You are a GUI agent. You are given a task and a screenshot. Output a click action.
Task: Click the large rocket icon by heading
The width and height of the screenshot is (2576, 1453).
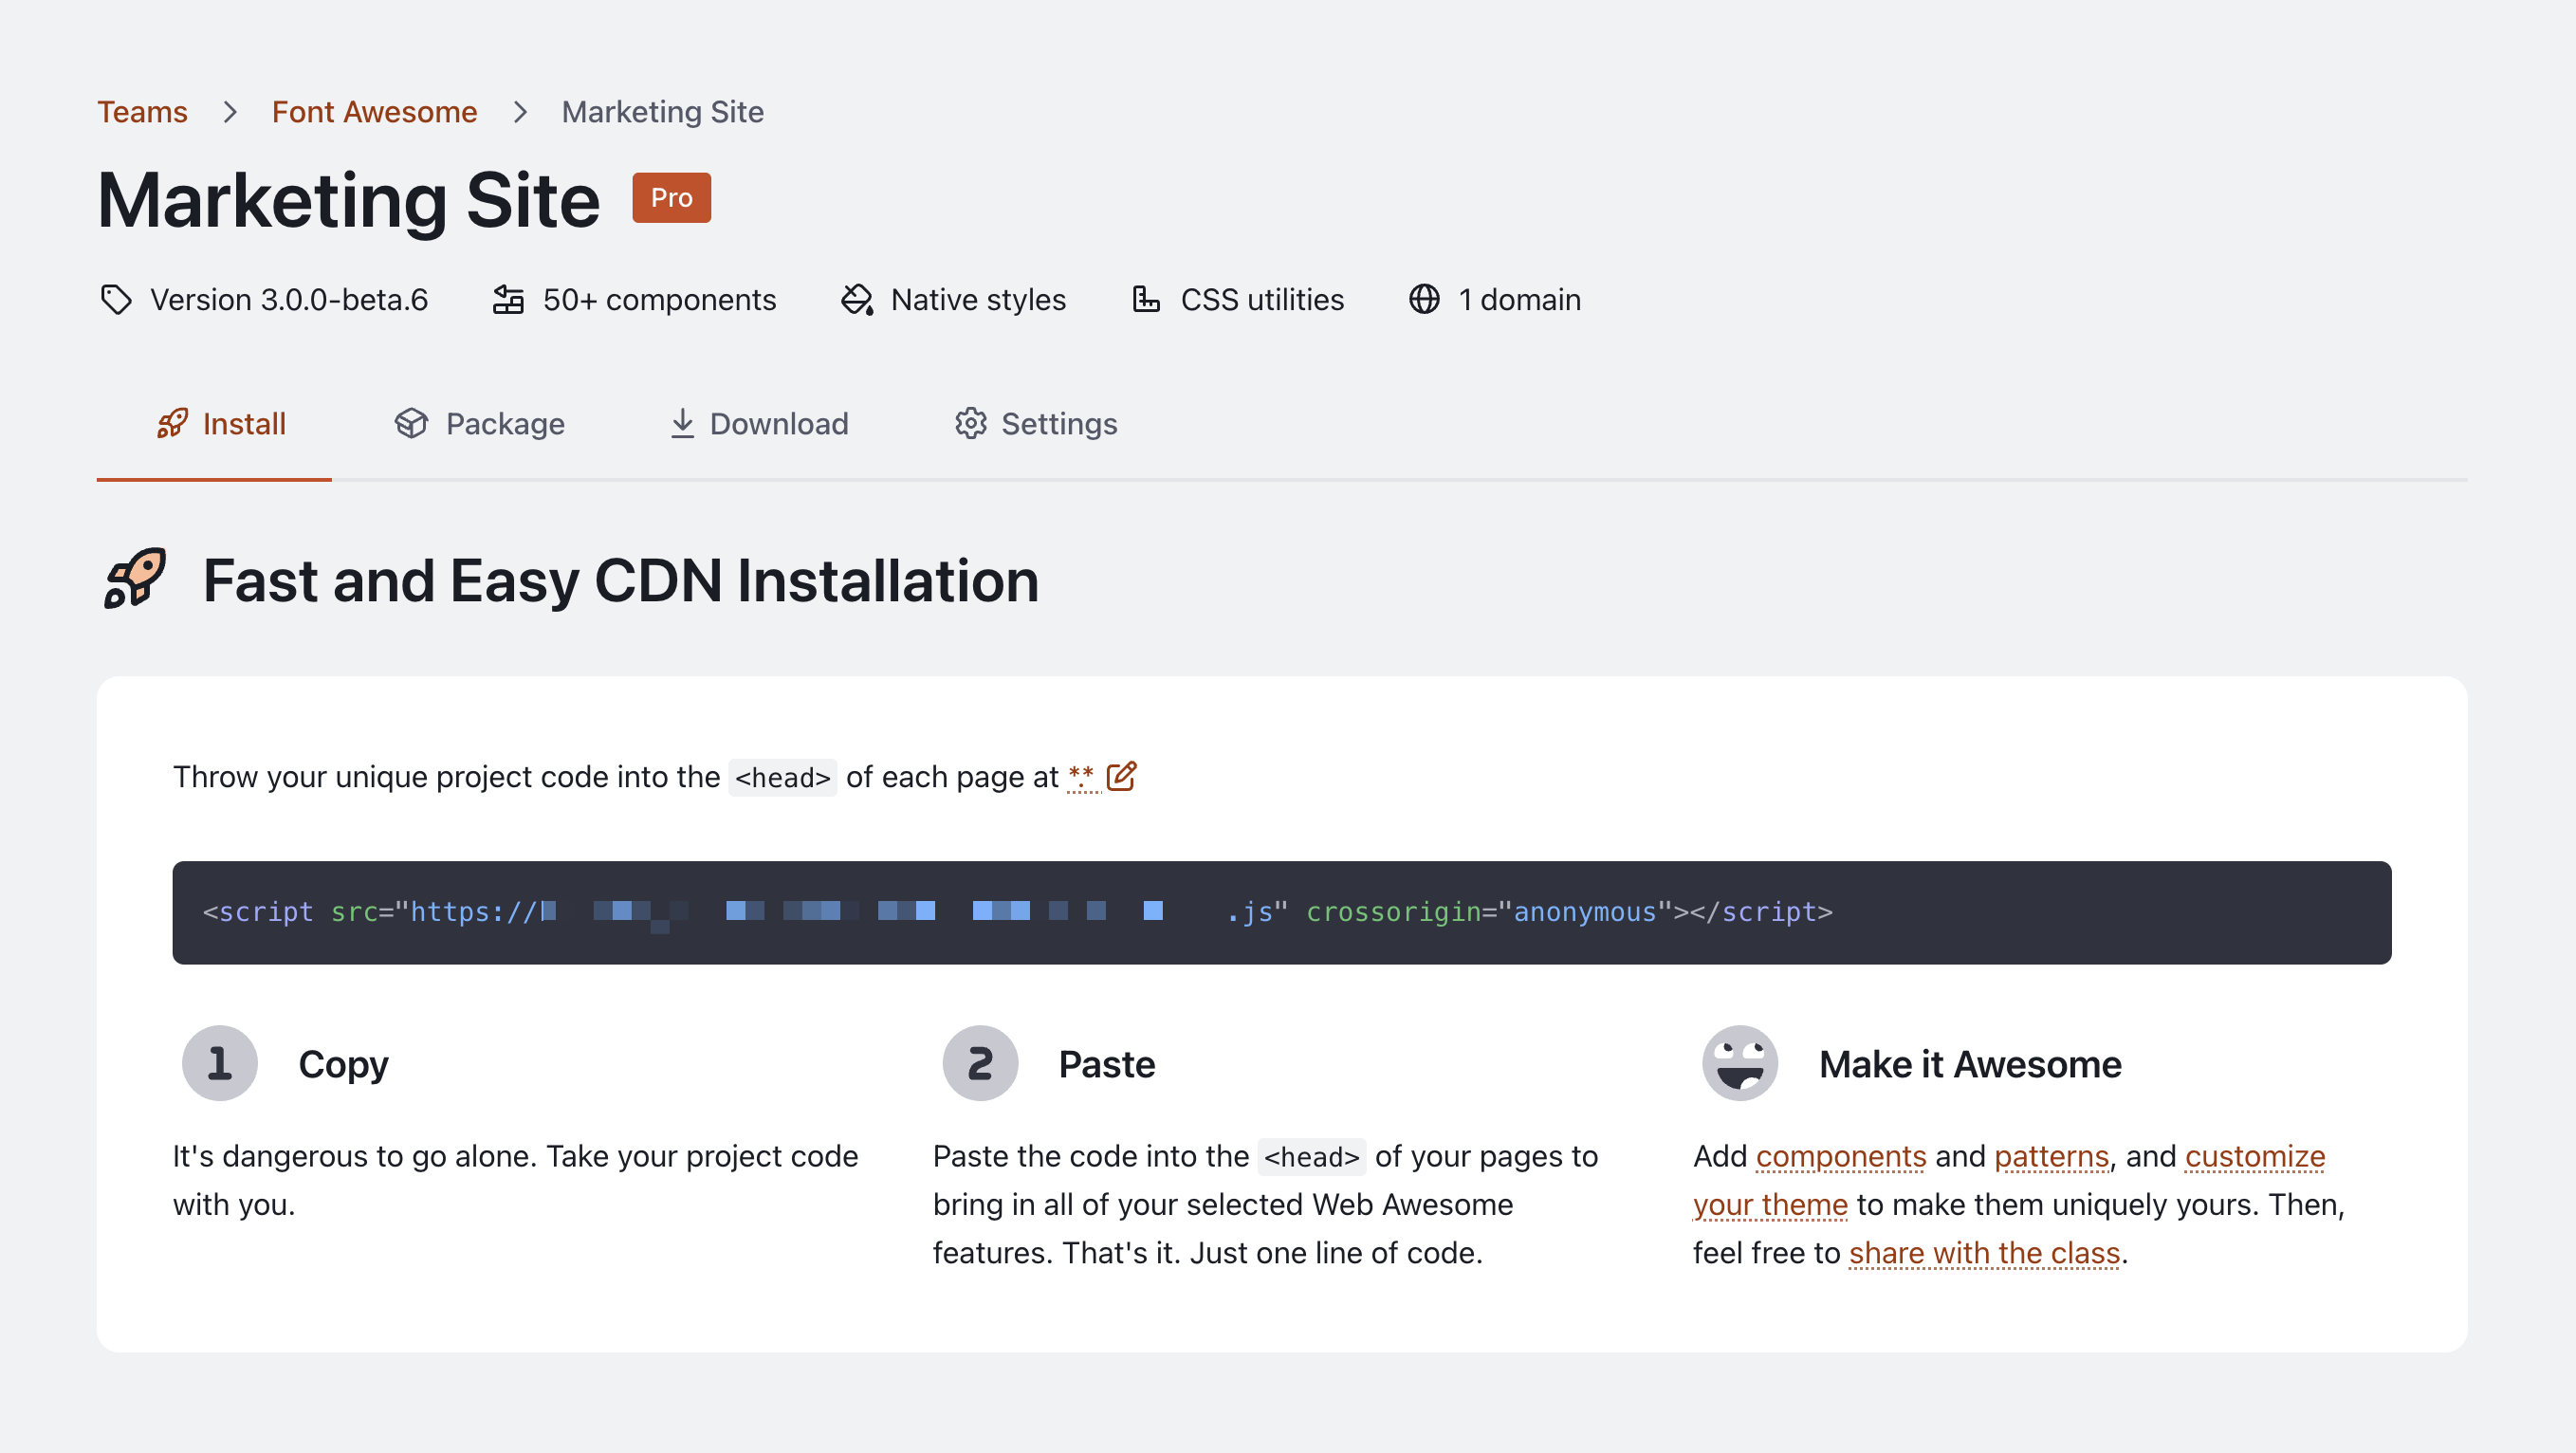(135, 579)
